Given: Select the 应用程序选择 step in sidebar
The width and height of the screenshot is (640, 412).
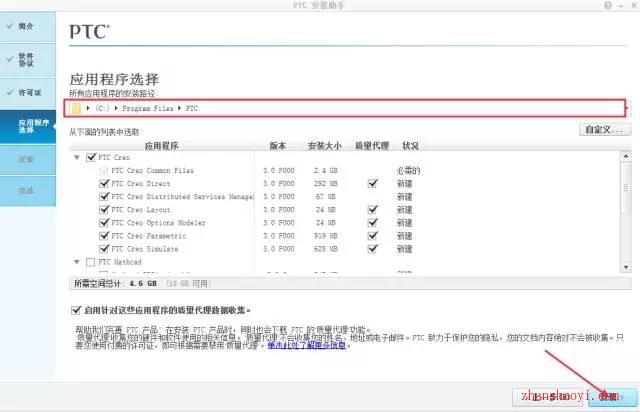Looking at the screenshot, I should (28, 126).
